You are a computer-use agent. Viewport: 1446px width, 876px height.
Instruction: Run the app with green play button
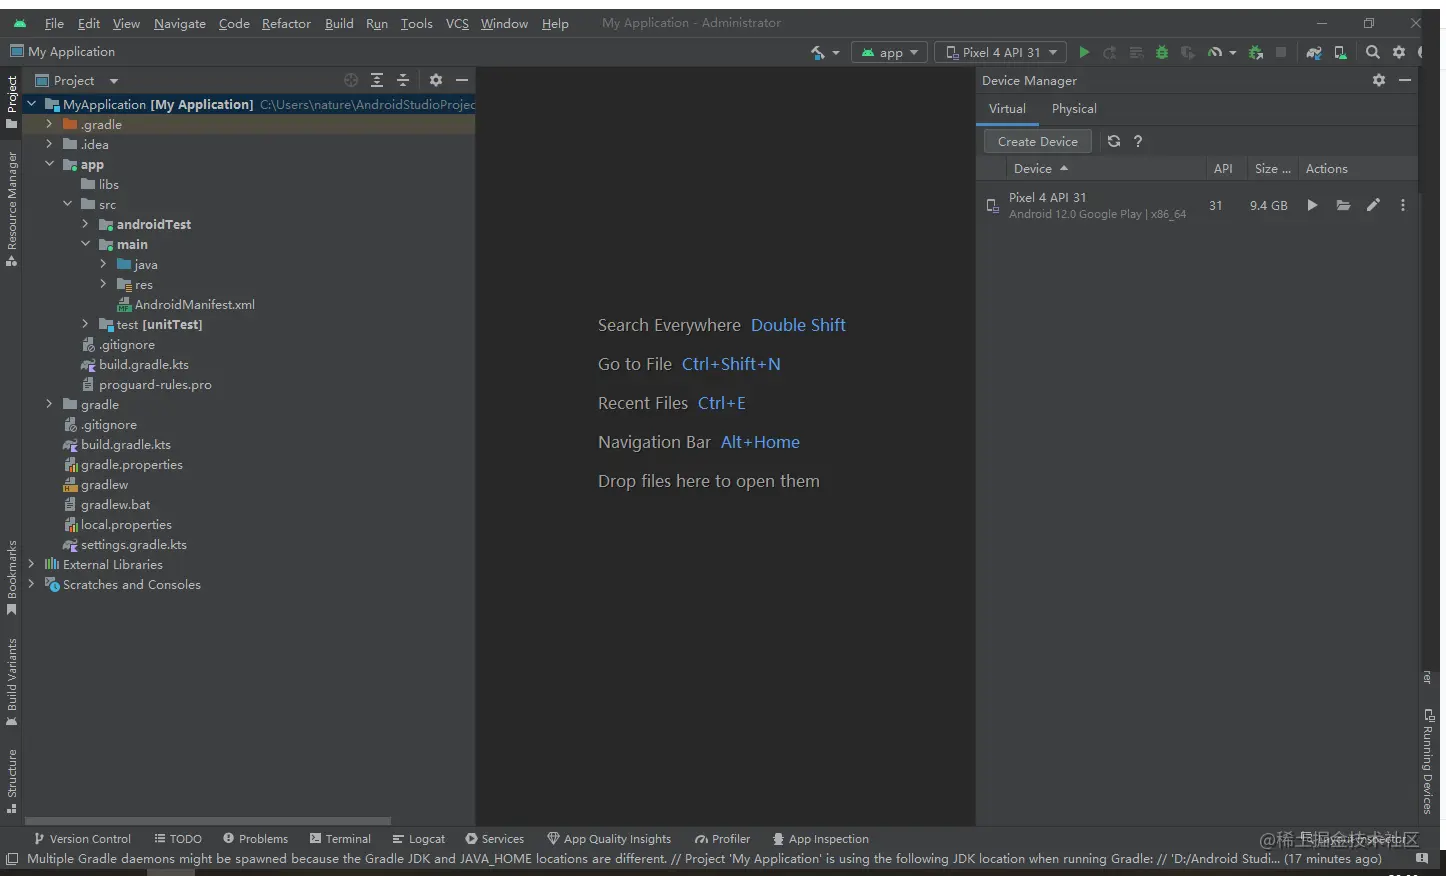pos(1084,52)
